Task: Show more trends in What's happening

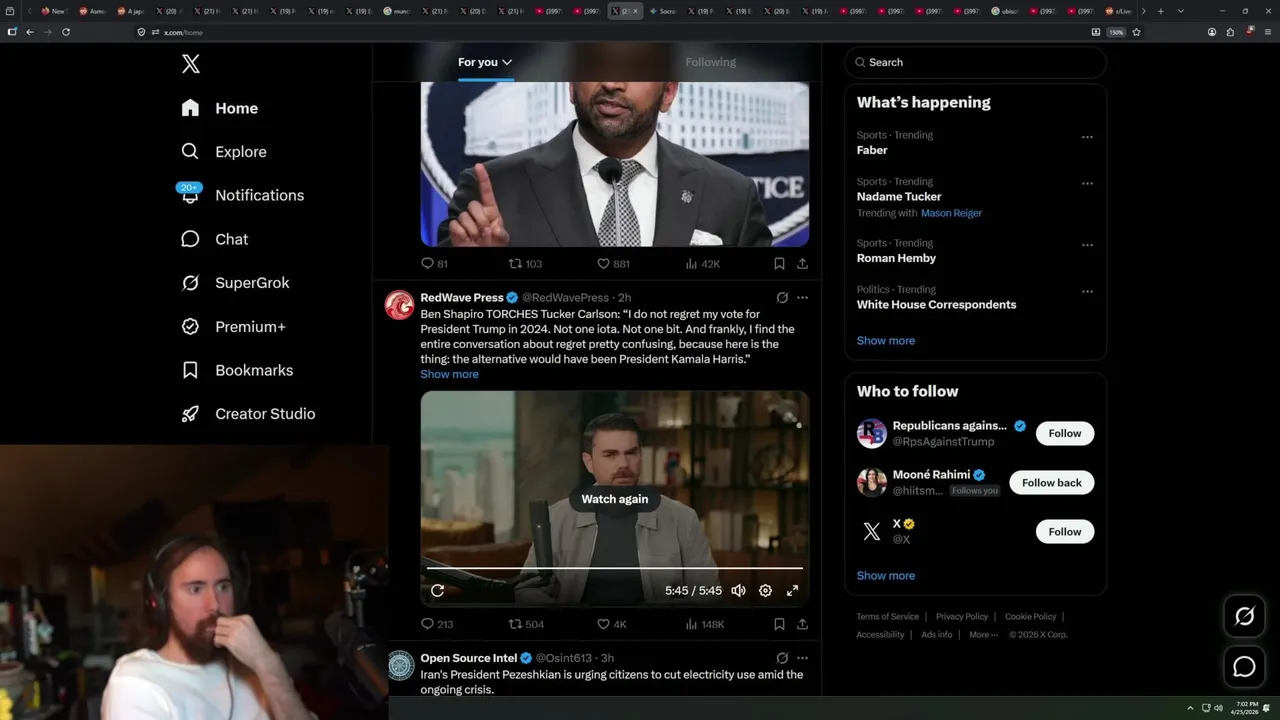Action: pos(885,341)
